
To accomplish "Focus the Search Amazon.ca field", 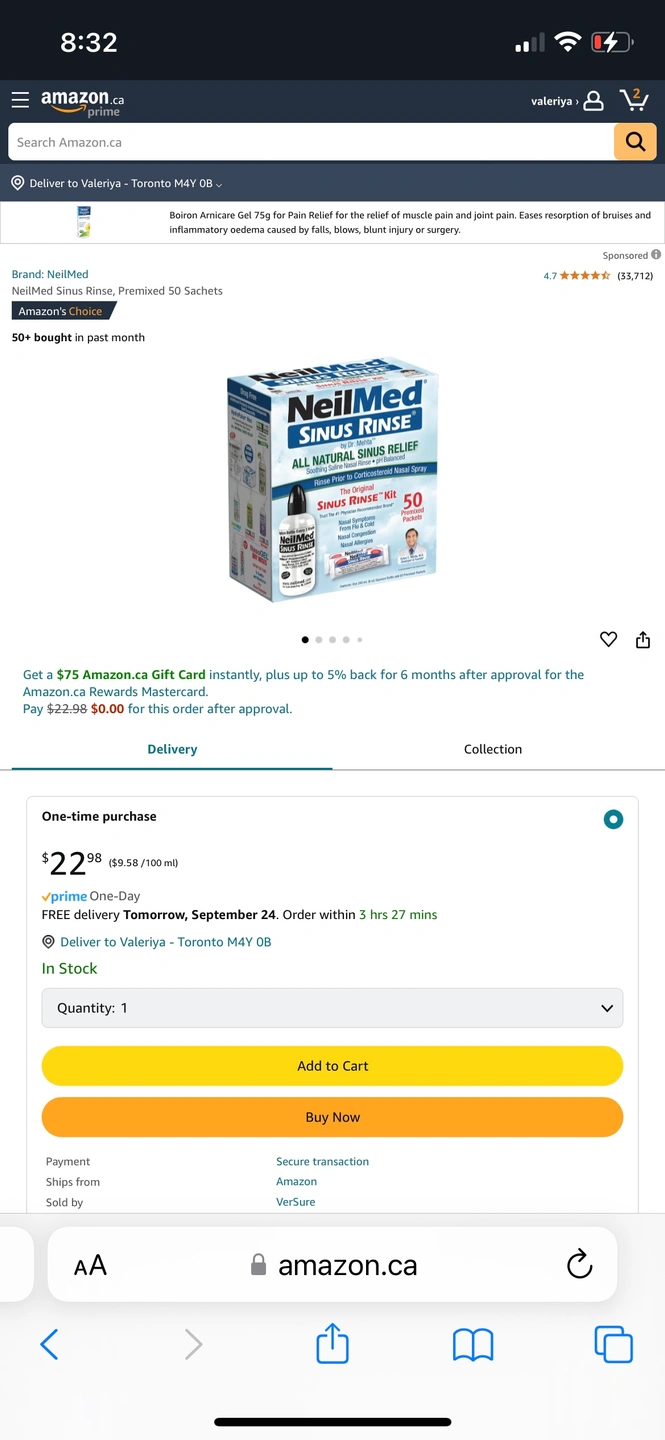I will (x=311, y=142).
